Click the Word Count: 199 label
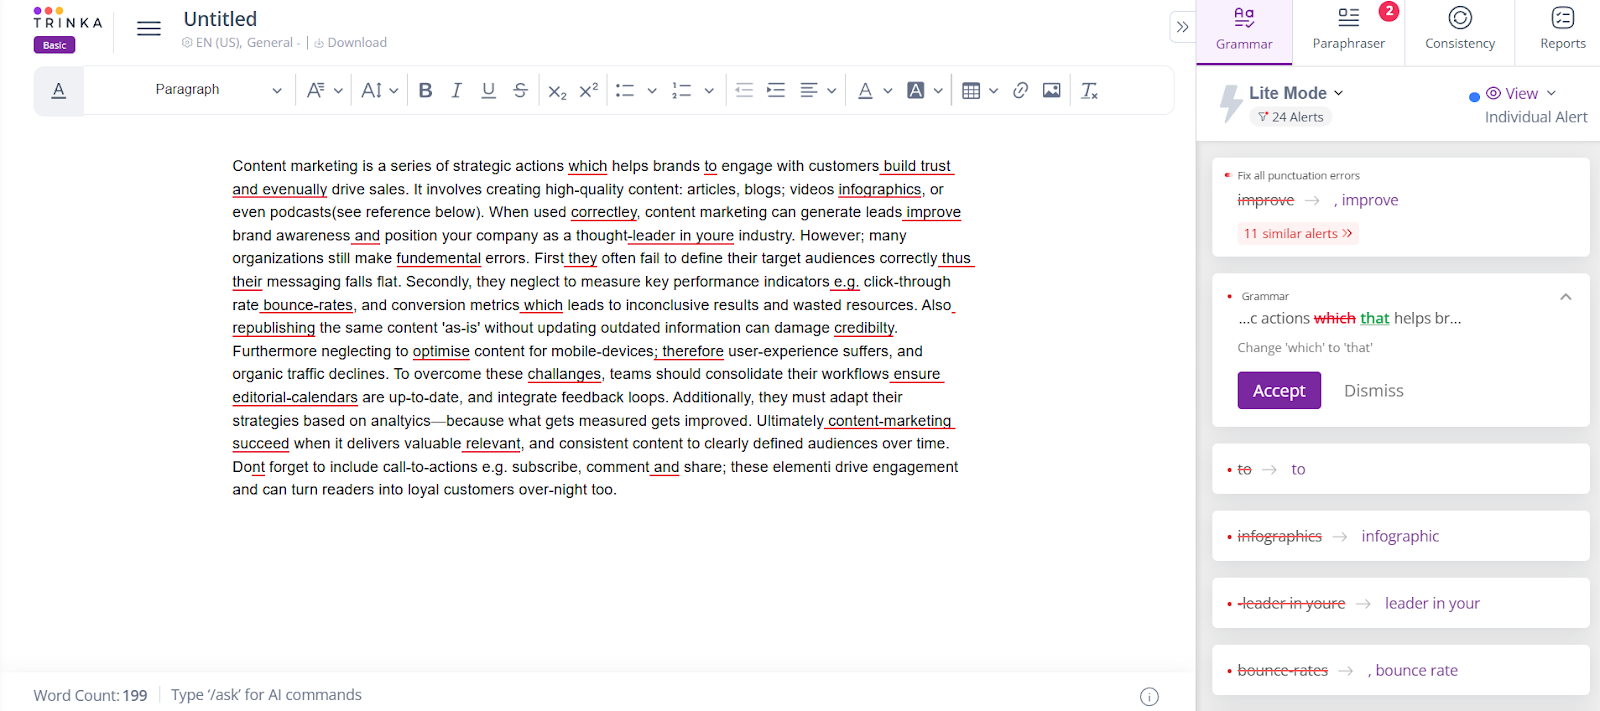Viewport: 1600px width, 711px height. click(90, 695)
